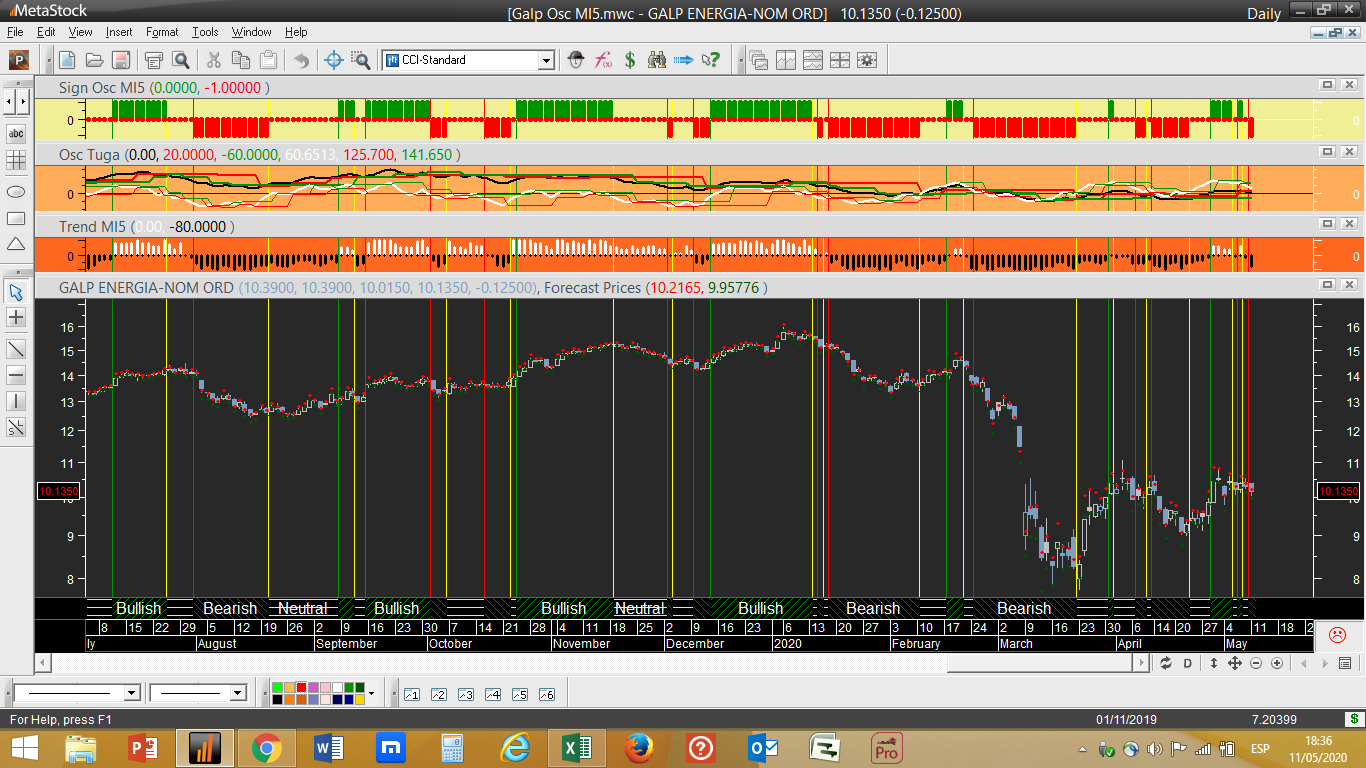The image size is (1366, 768).
Task: Open the Indicator Builder fx icon
Action: (x=603, y=60)
